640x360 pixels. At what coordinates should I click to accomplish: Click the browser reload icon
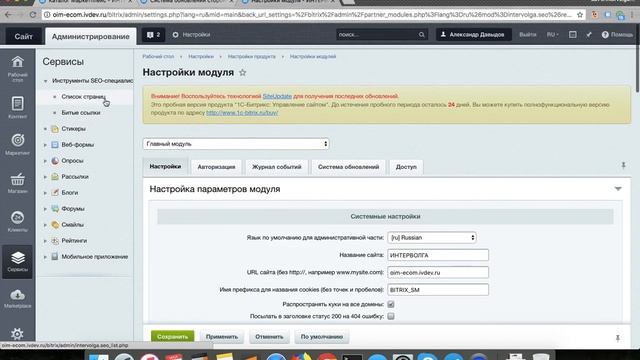pyautogui.click(x=33, y=15)
